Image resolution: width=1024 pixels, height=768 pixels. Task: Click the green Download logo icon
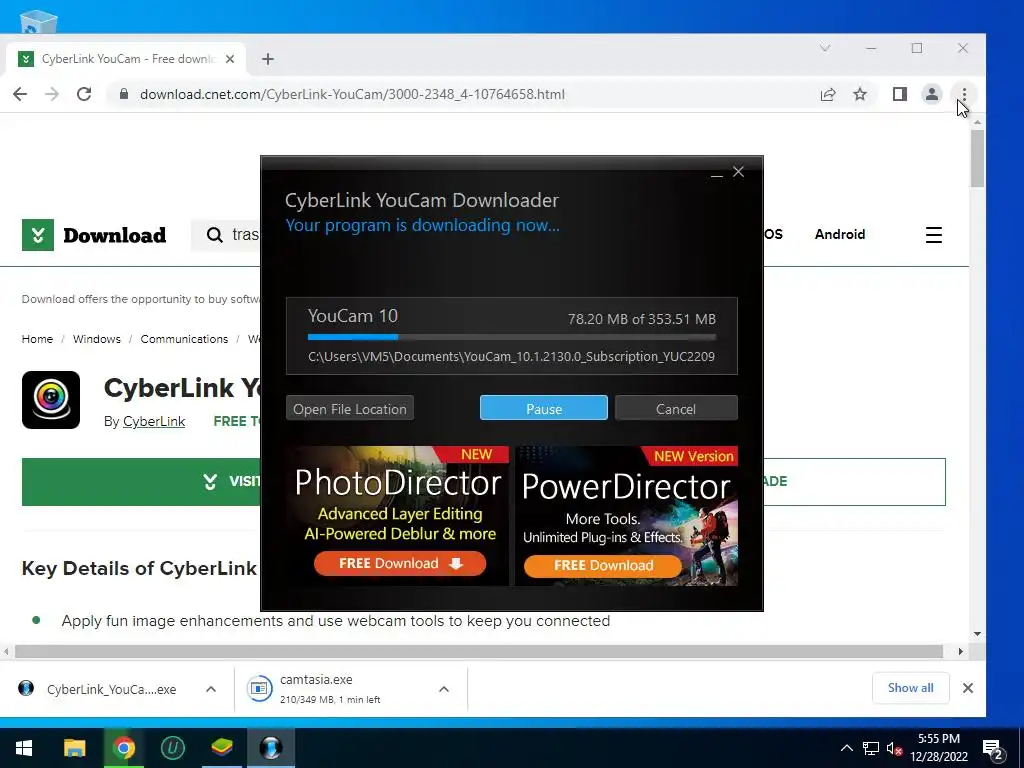(x=38, y=235)
